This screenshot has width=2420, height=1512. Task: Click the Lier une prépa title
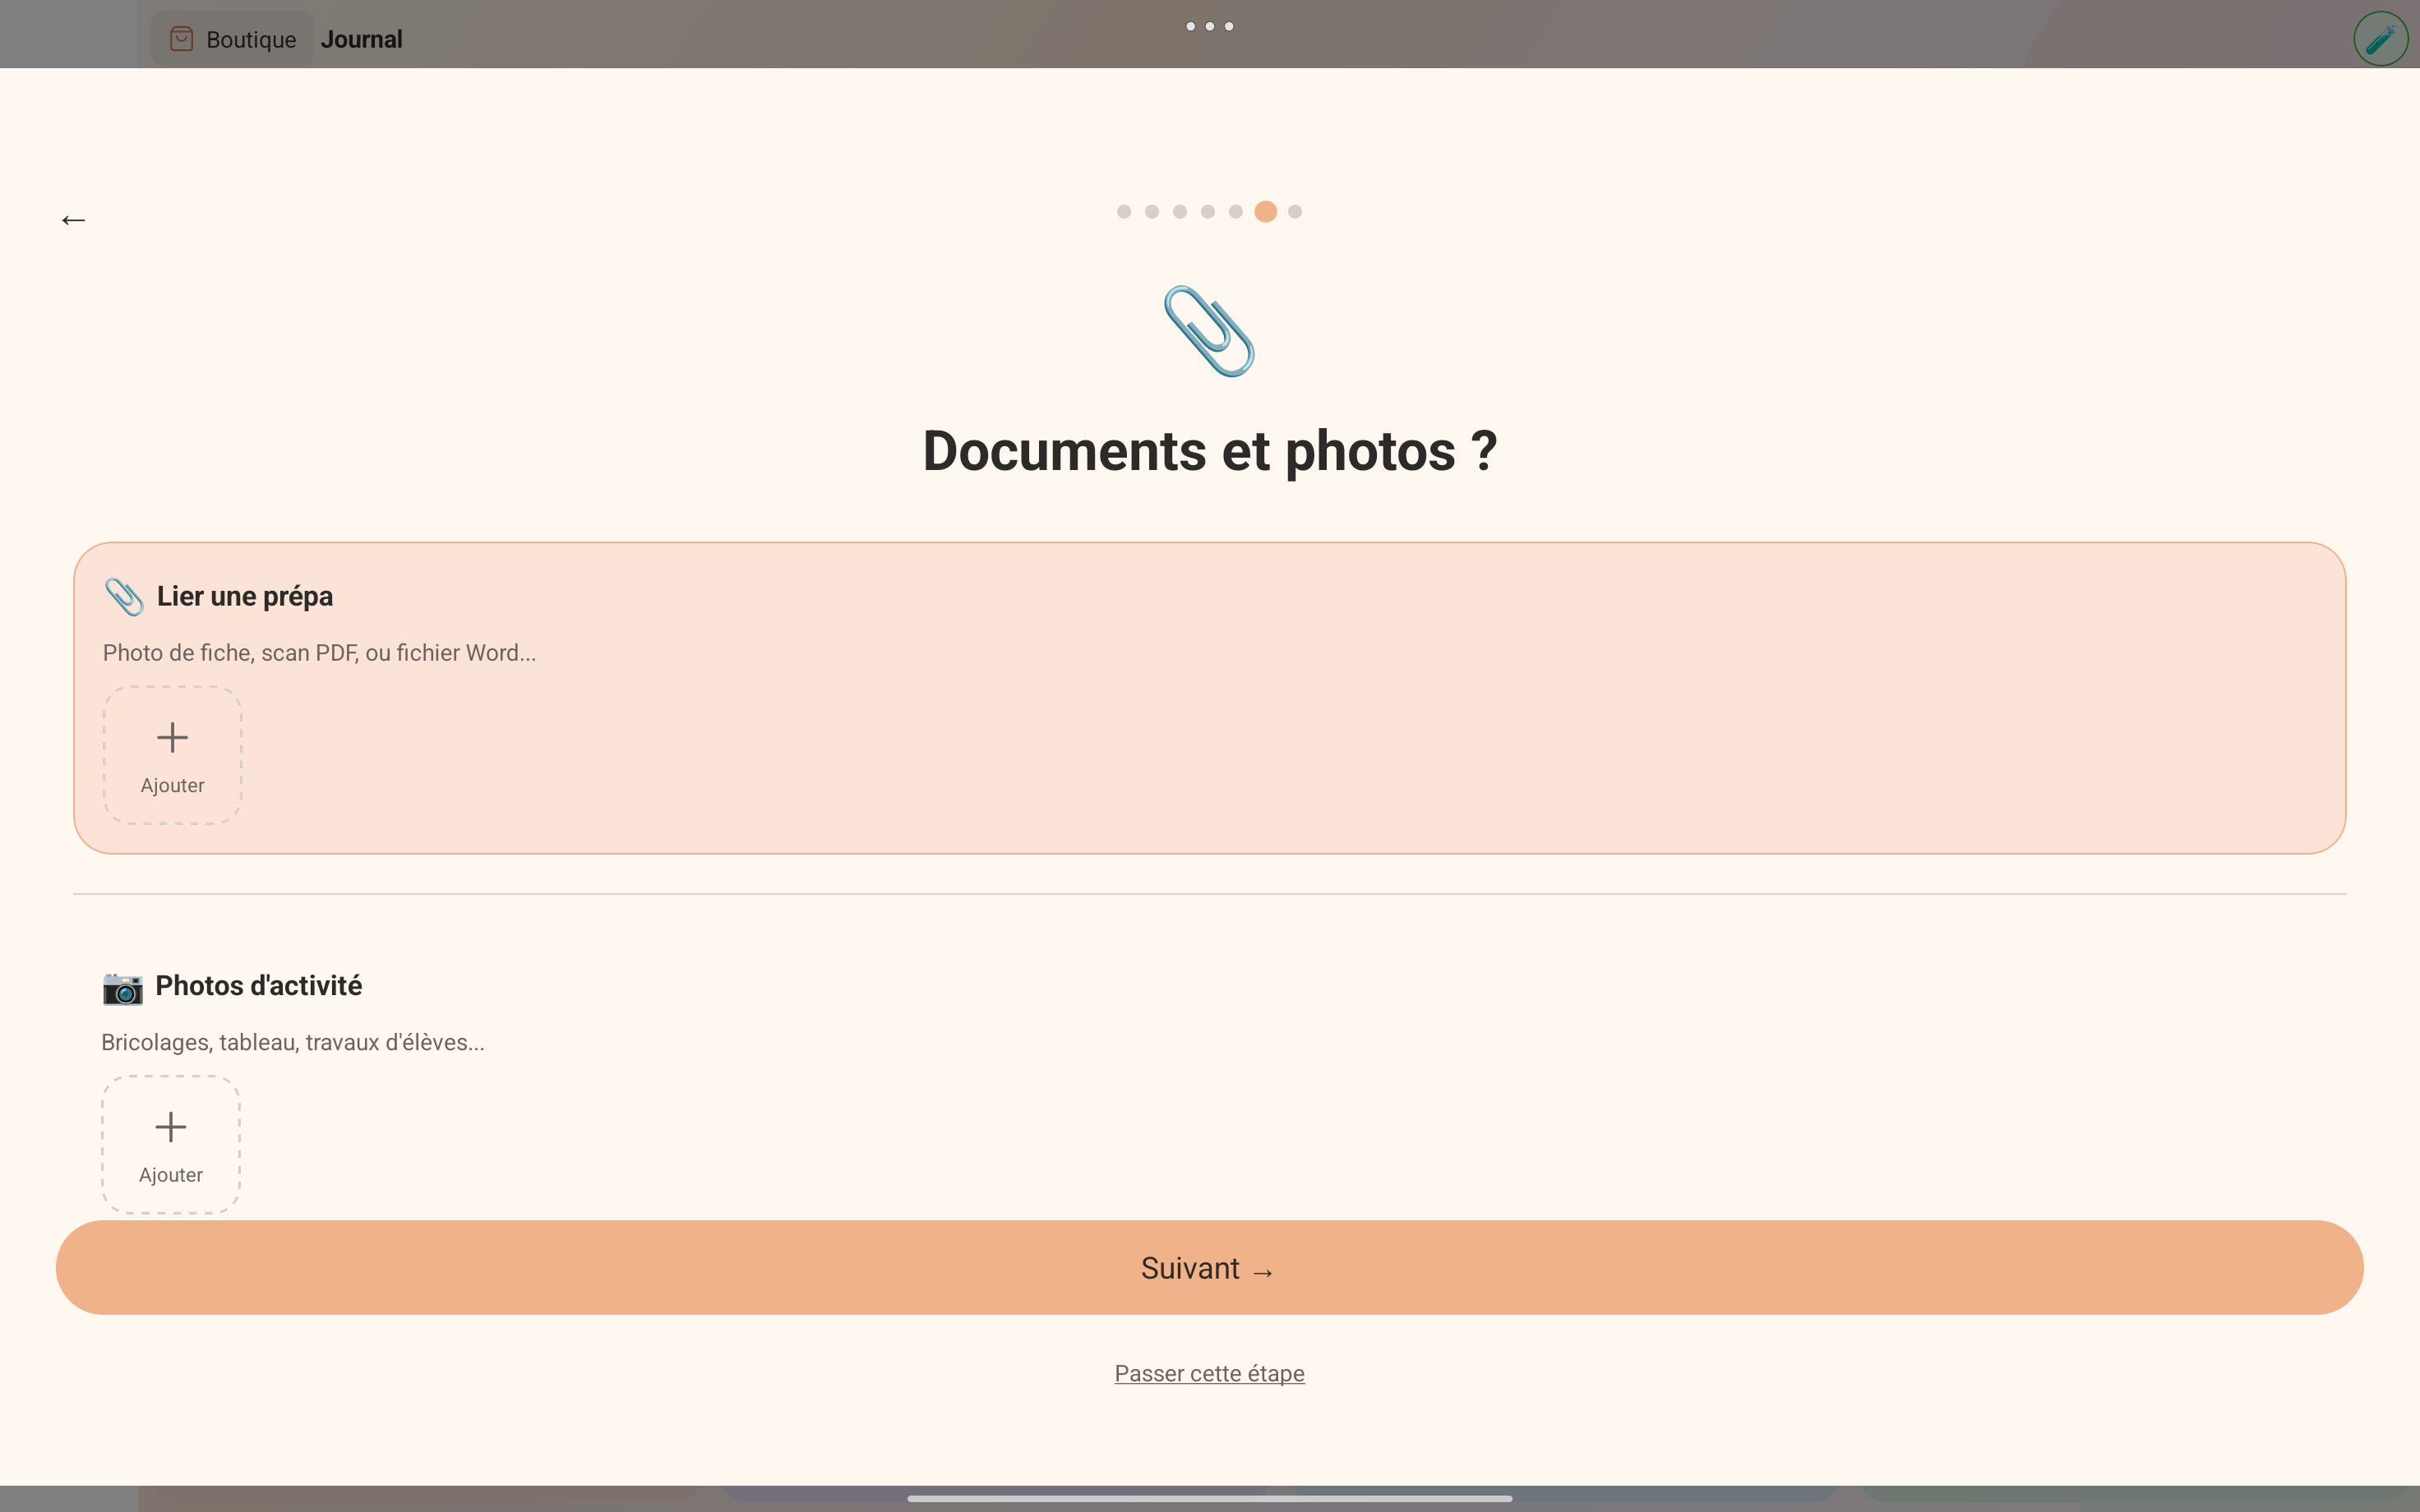click(245, 596)
